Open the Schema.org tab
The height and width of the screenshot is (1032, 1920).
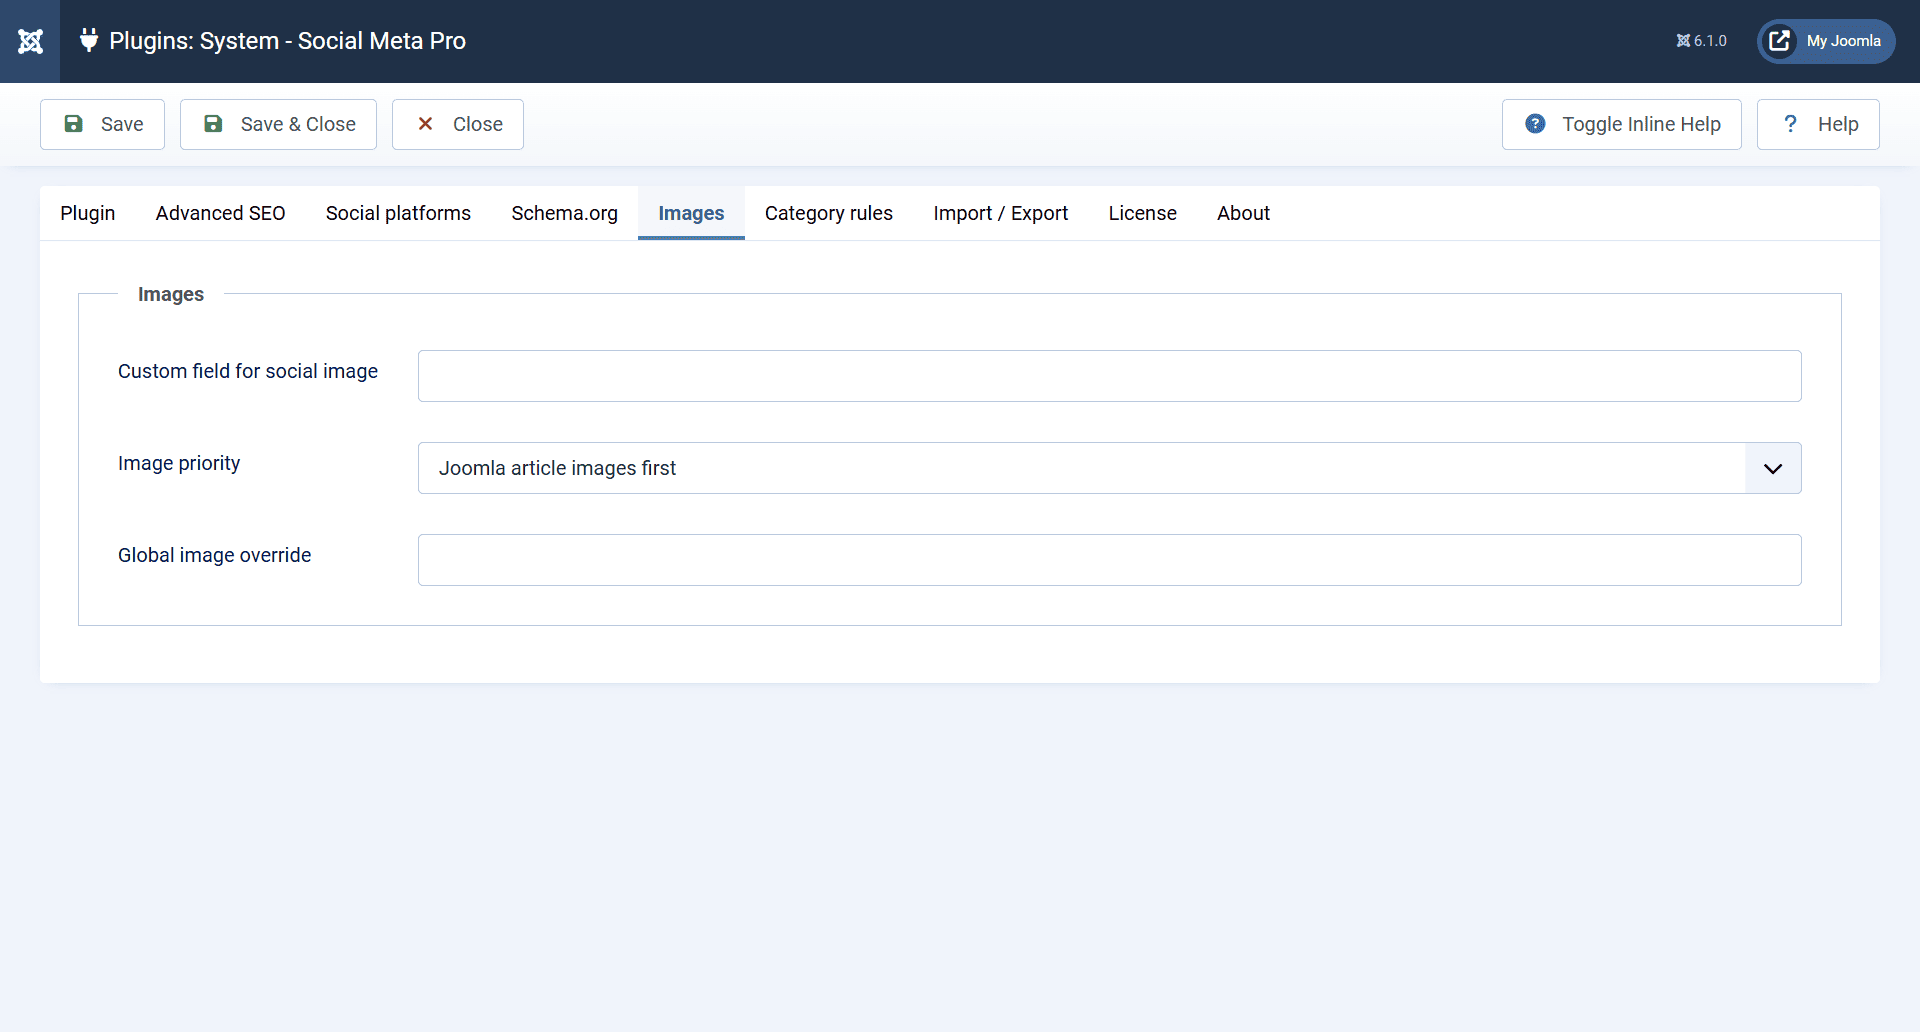[564, 213]
